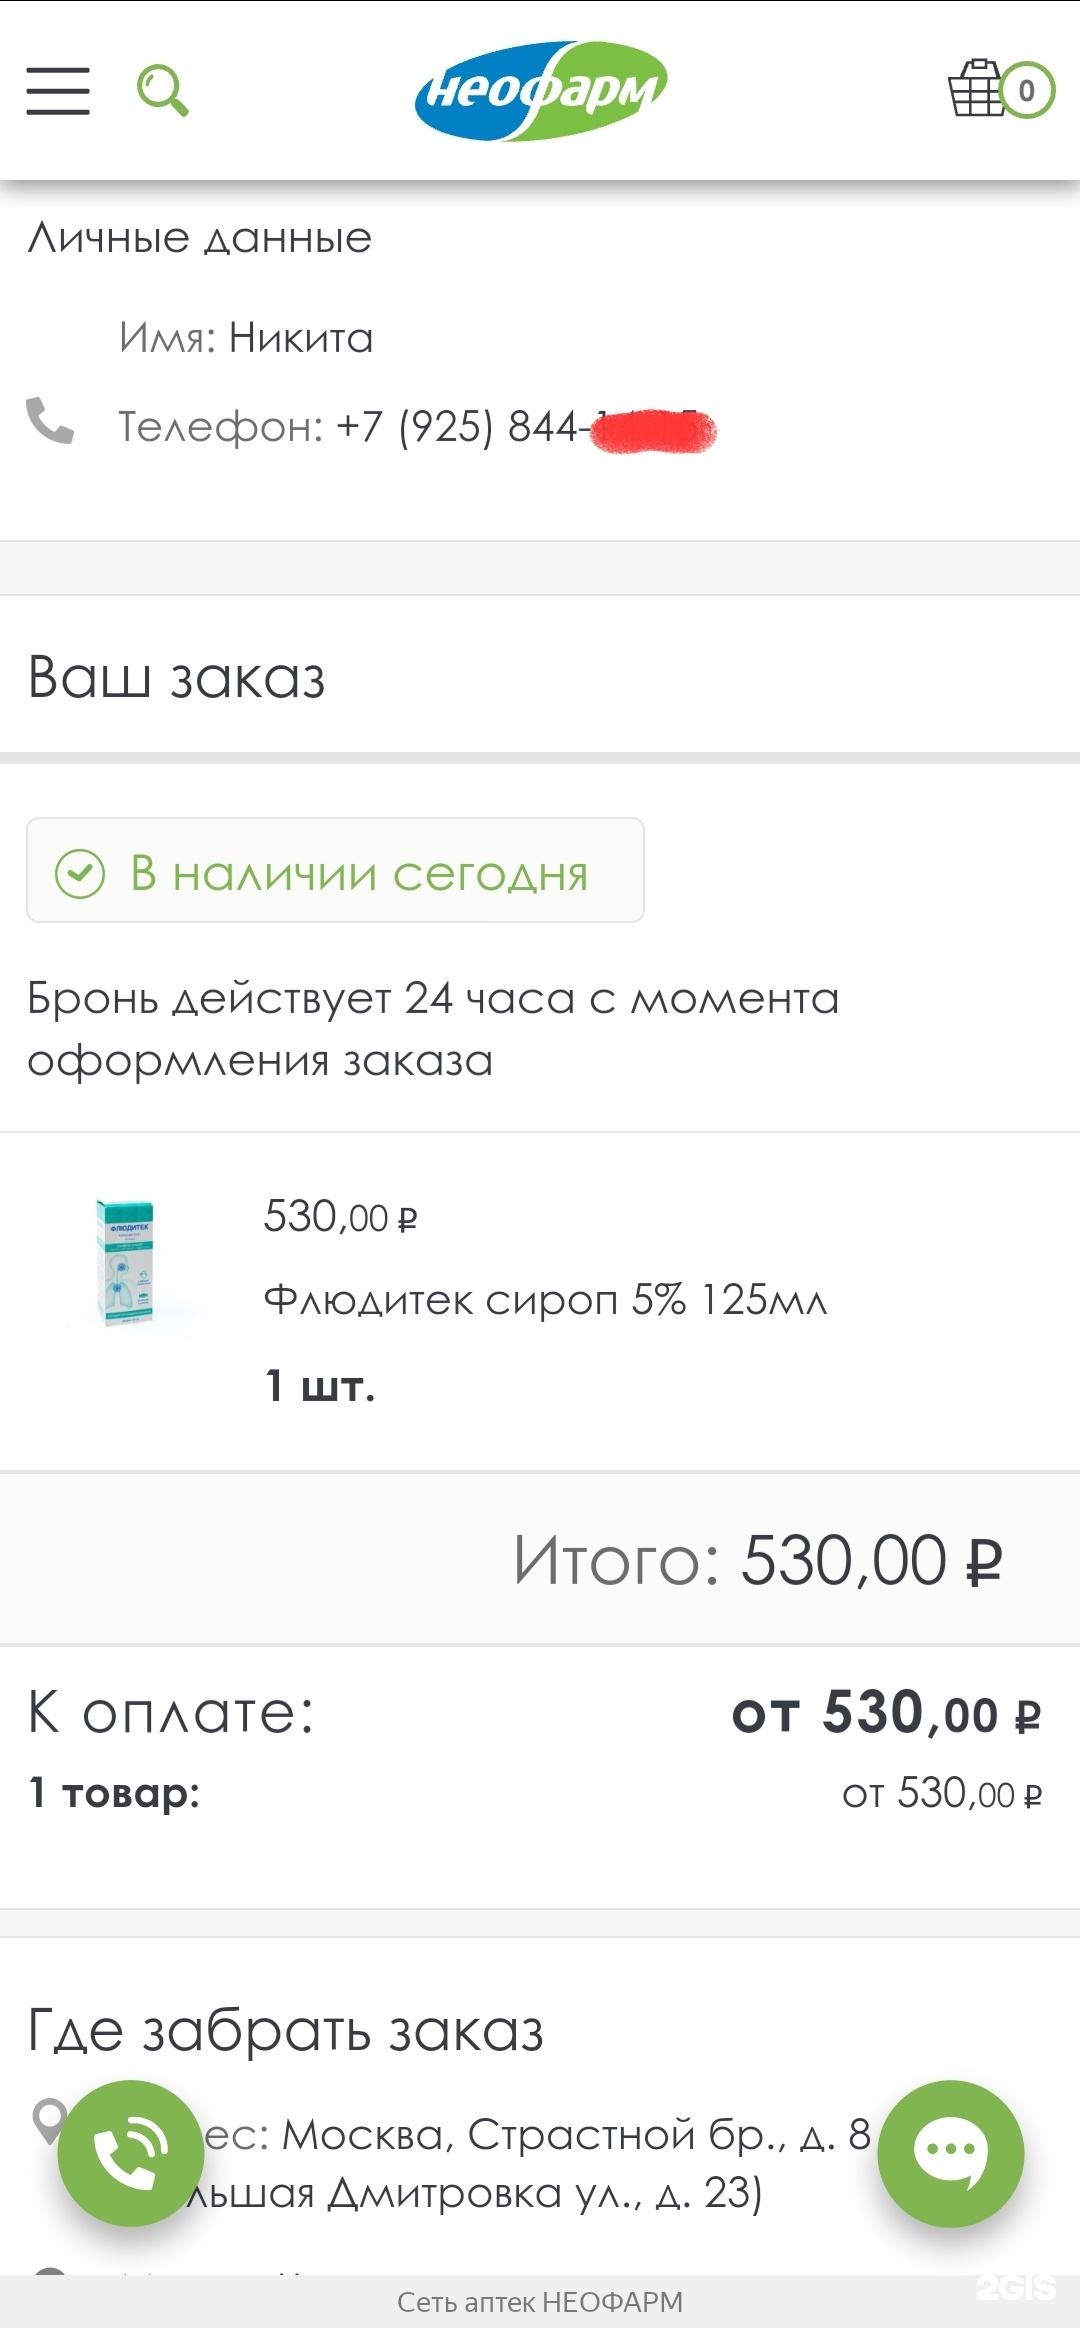This screenshot has width=1080, height=2328.
Task: Open "Флюдитек сироп 5% 125мл" product link
Action: 545,1300
